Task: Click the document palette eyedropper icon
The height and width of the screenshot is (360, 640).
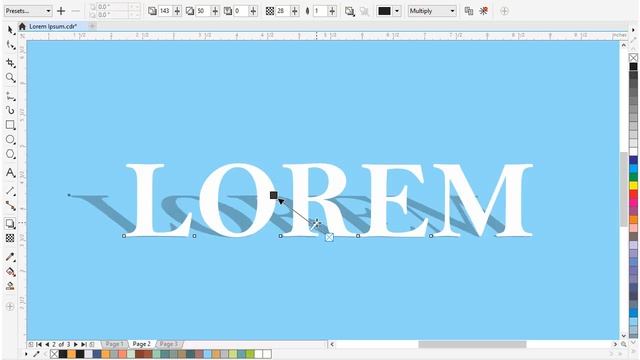Action: pyautogui.click(x=36, y=354)
